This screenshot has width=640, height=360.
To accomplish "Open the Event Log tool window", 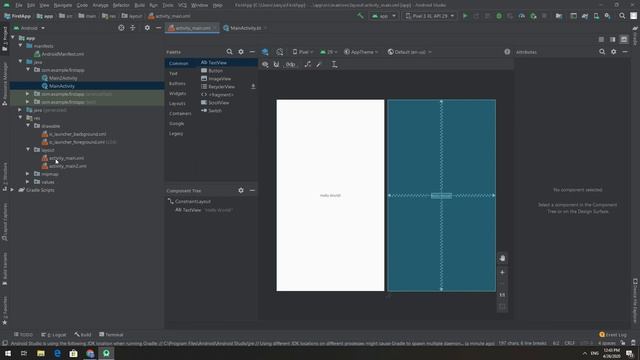I will [612, 334].
